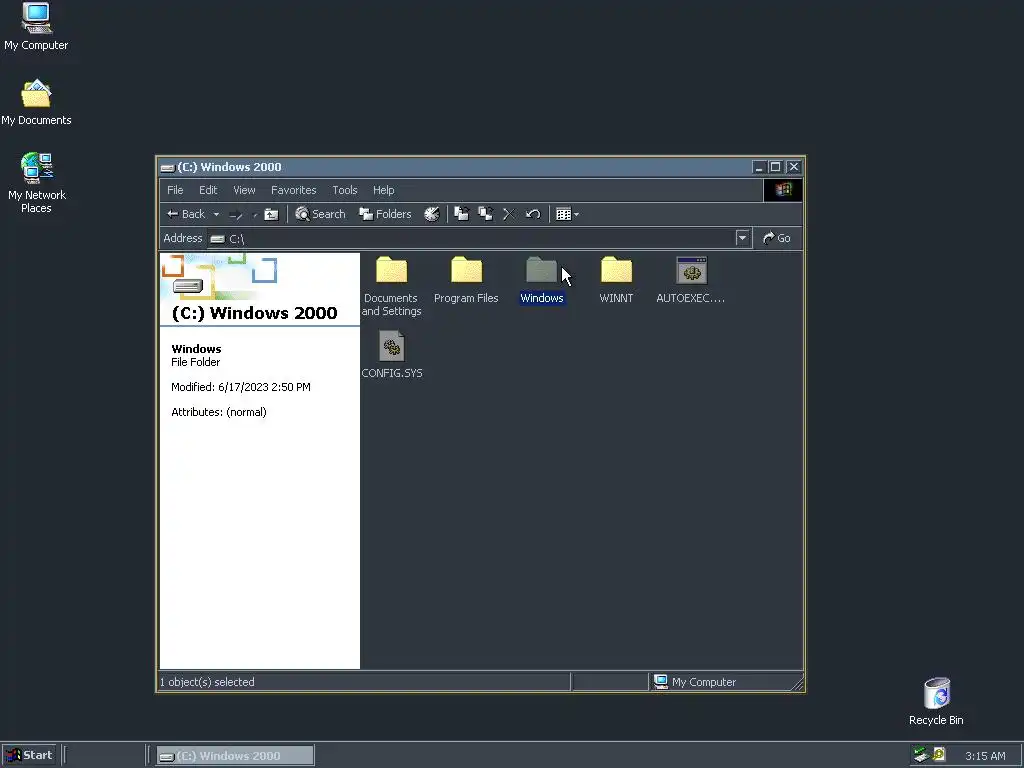1024x768 pixels.
Task: Click the 3:15 AM clock
Action: point(985,756)
